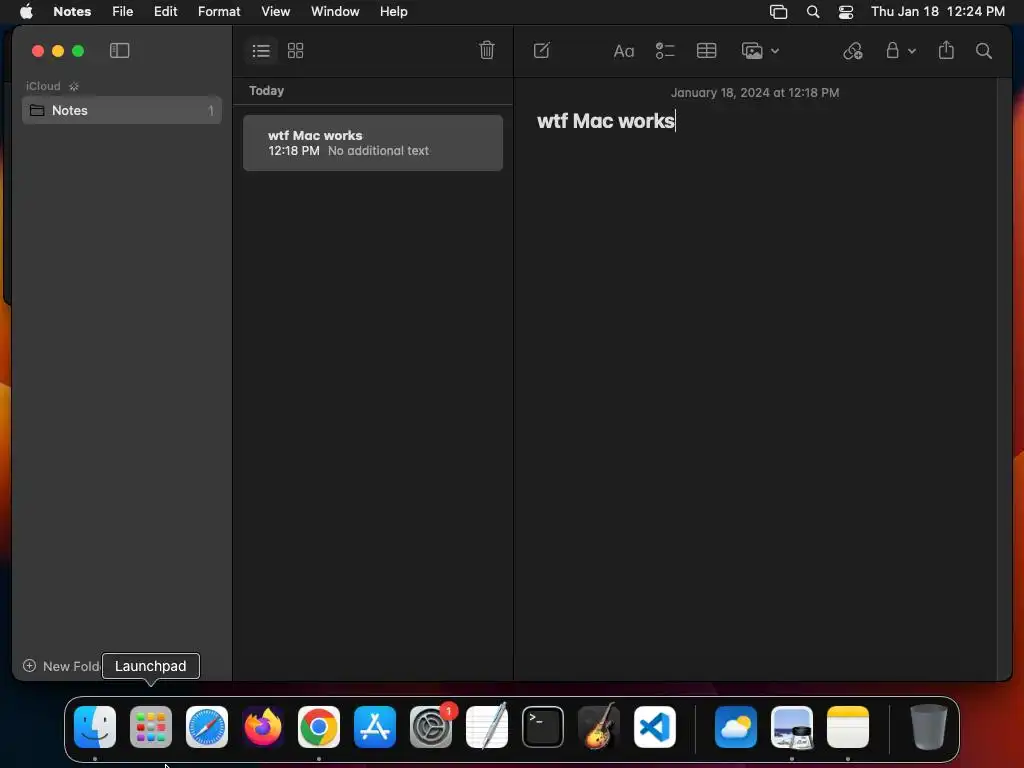This screenshot has height=768, width=1024.
Task: Open Stage Manager menu bar icon
Action: coord(778,12)
